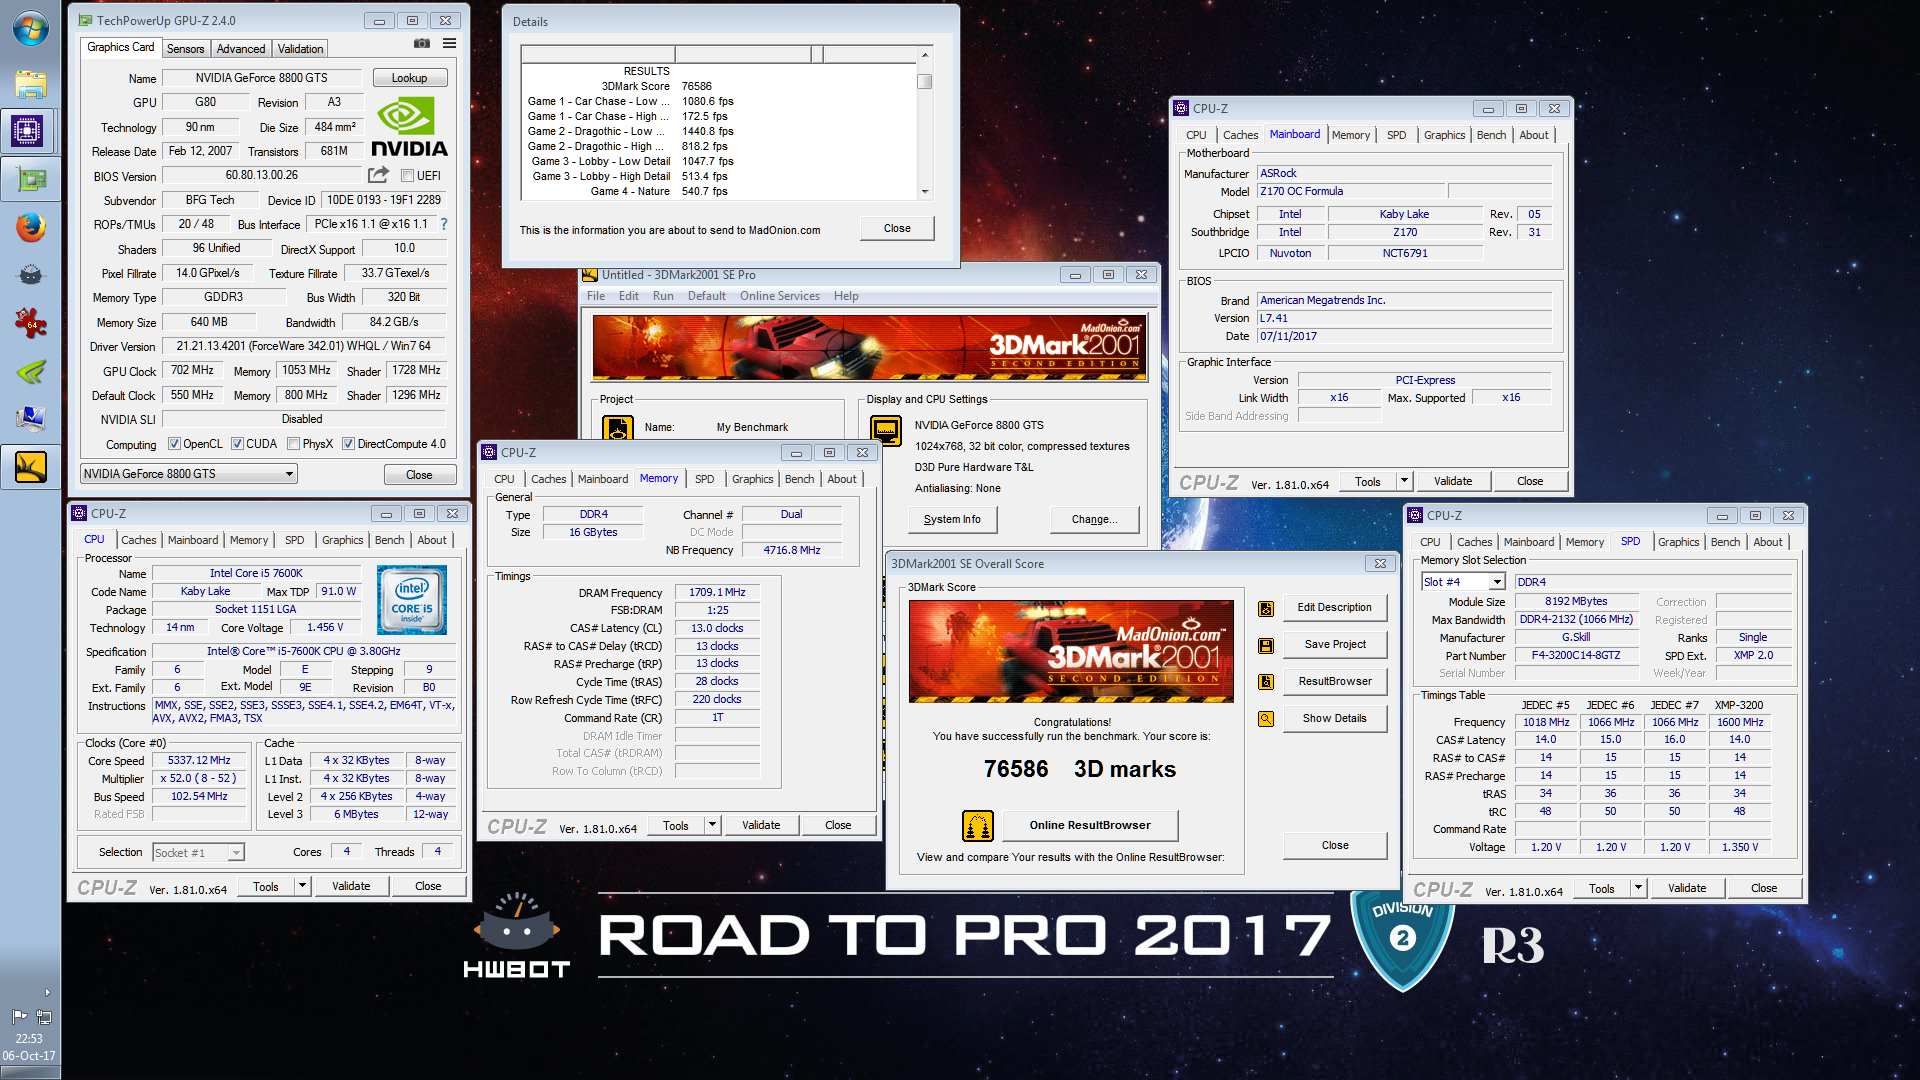The image size is (1920, 1080).
Task: Launch Firefox from the taskbar
Action: click(x=30, y=227)
